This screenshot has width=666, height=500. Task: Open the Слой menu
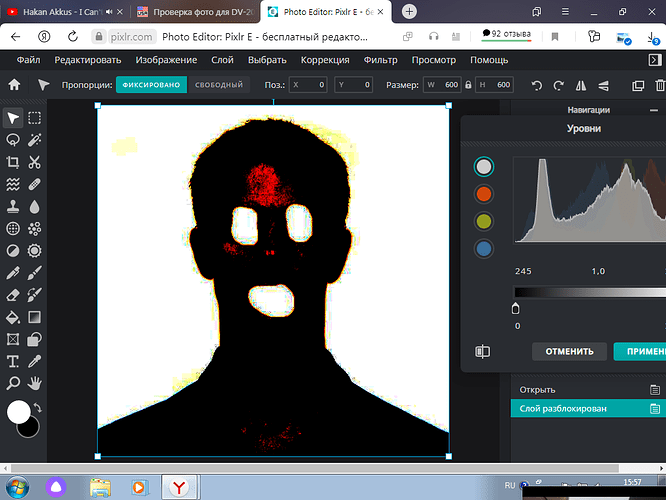point(222,60)
